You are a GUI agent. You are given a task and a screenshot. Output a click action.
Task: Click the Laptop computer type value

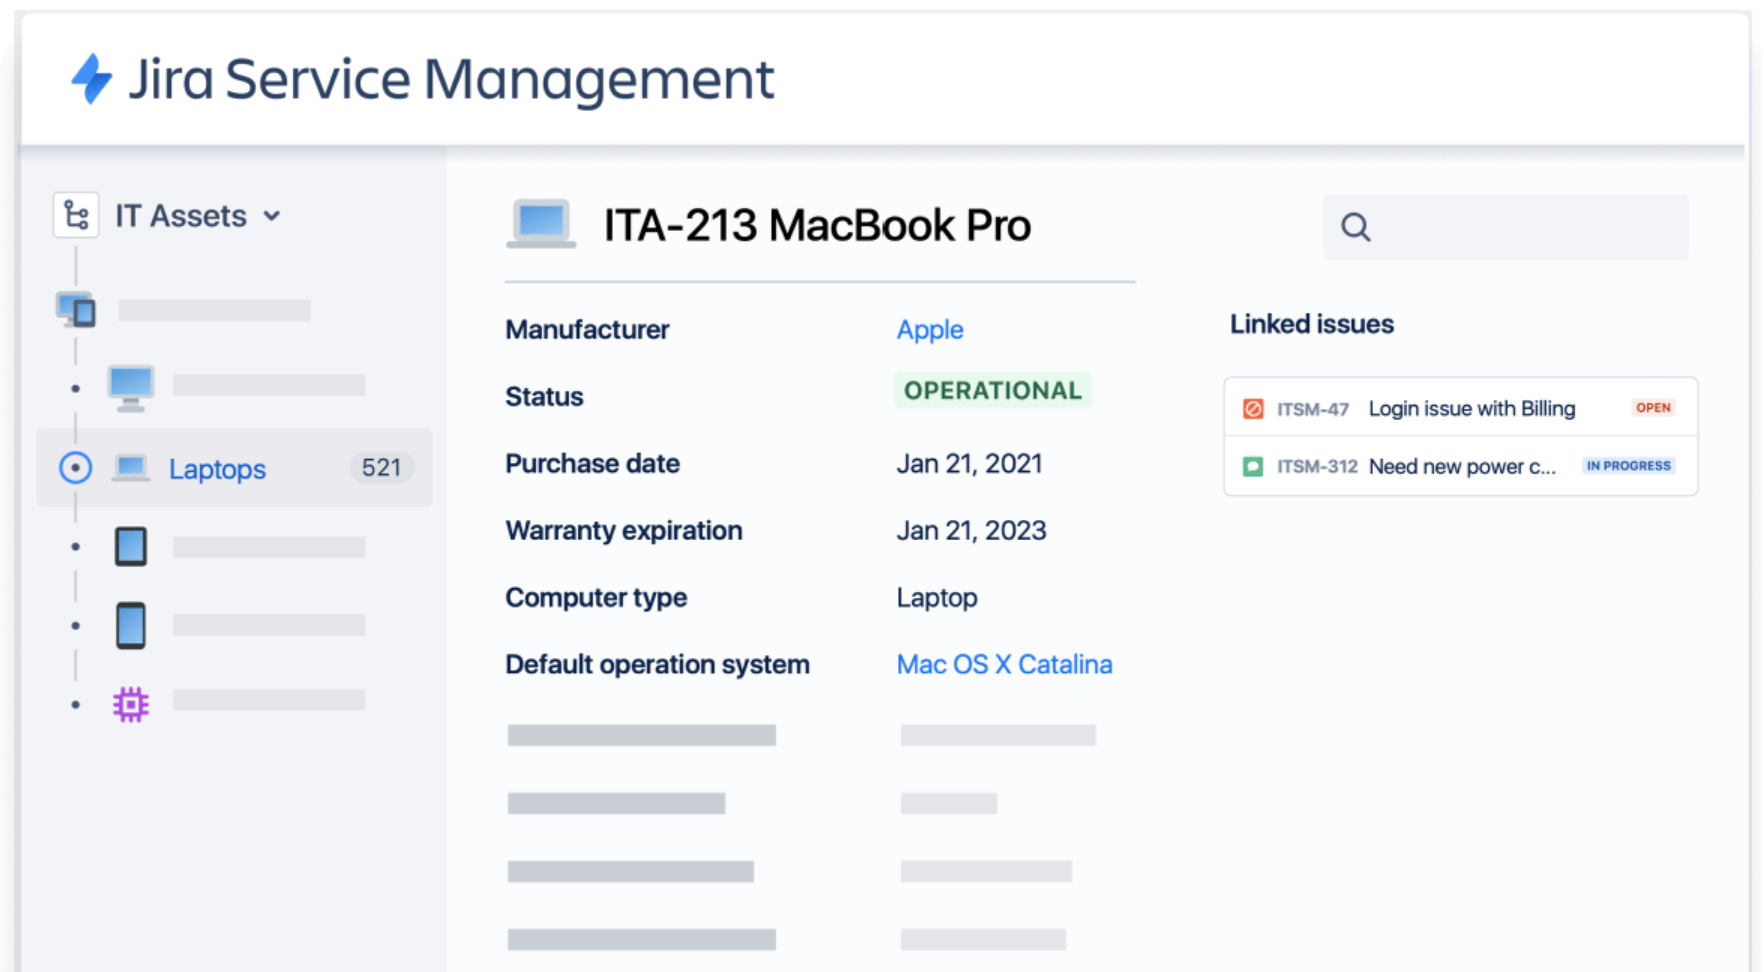[937, 598]
